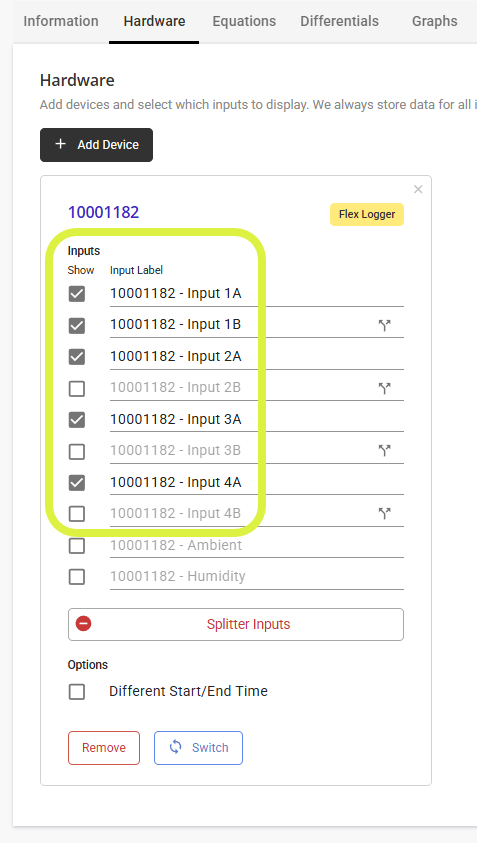Viewport: 477px width, 843px height.
Task: Click the Flex Logger badge
Action: coord(367,215)
